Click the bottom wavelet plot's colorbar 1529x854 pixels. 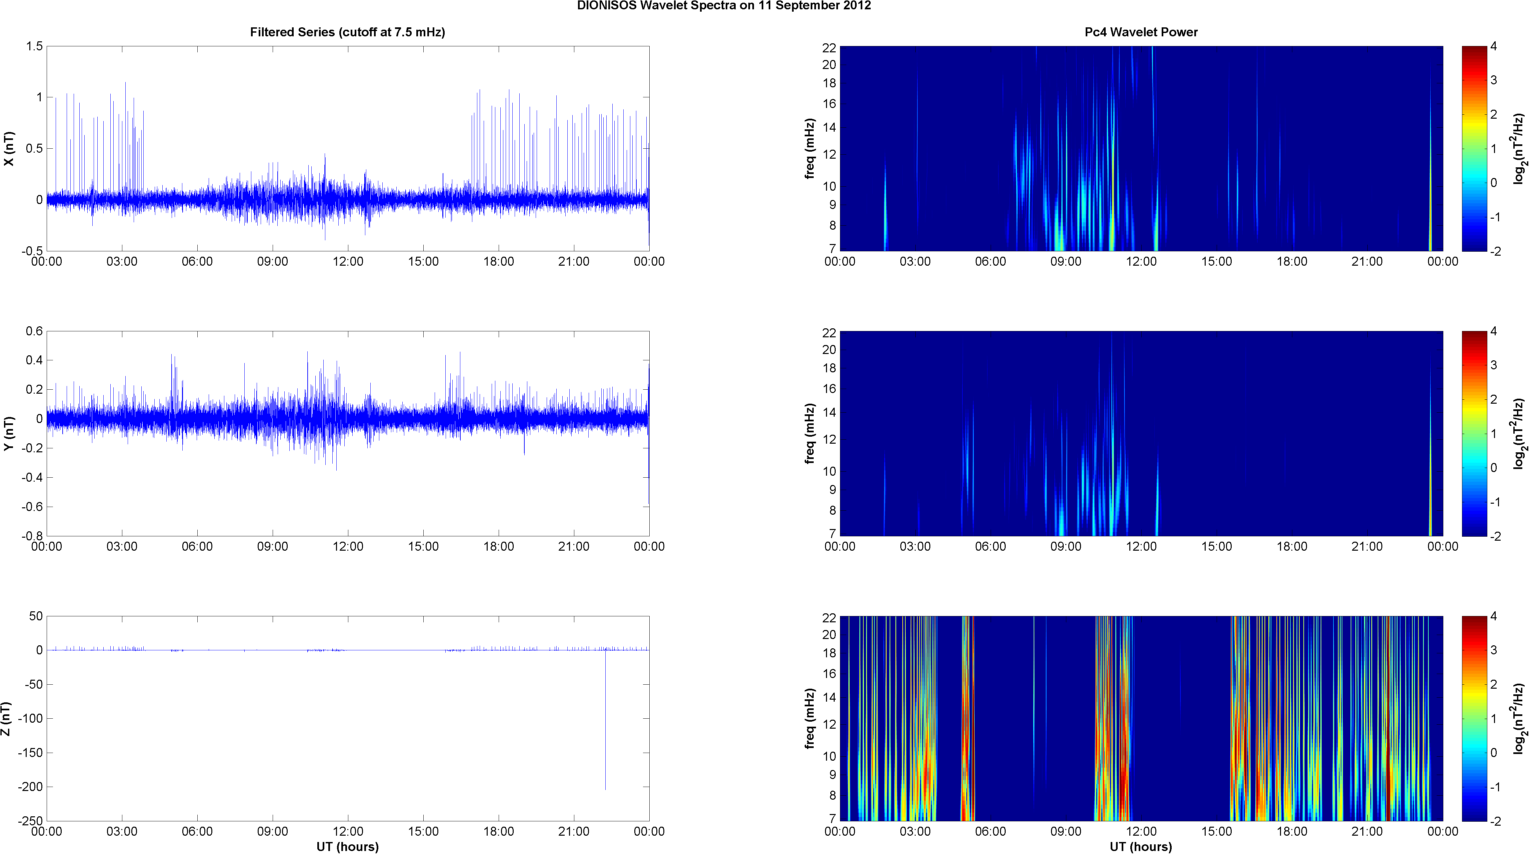coord(1472,718)
